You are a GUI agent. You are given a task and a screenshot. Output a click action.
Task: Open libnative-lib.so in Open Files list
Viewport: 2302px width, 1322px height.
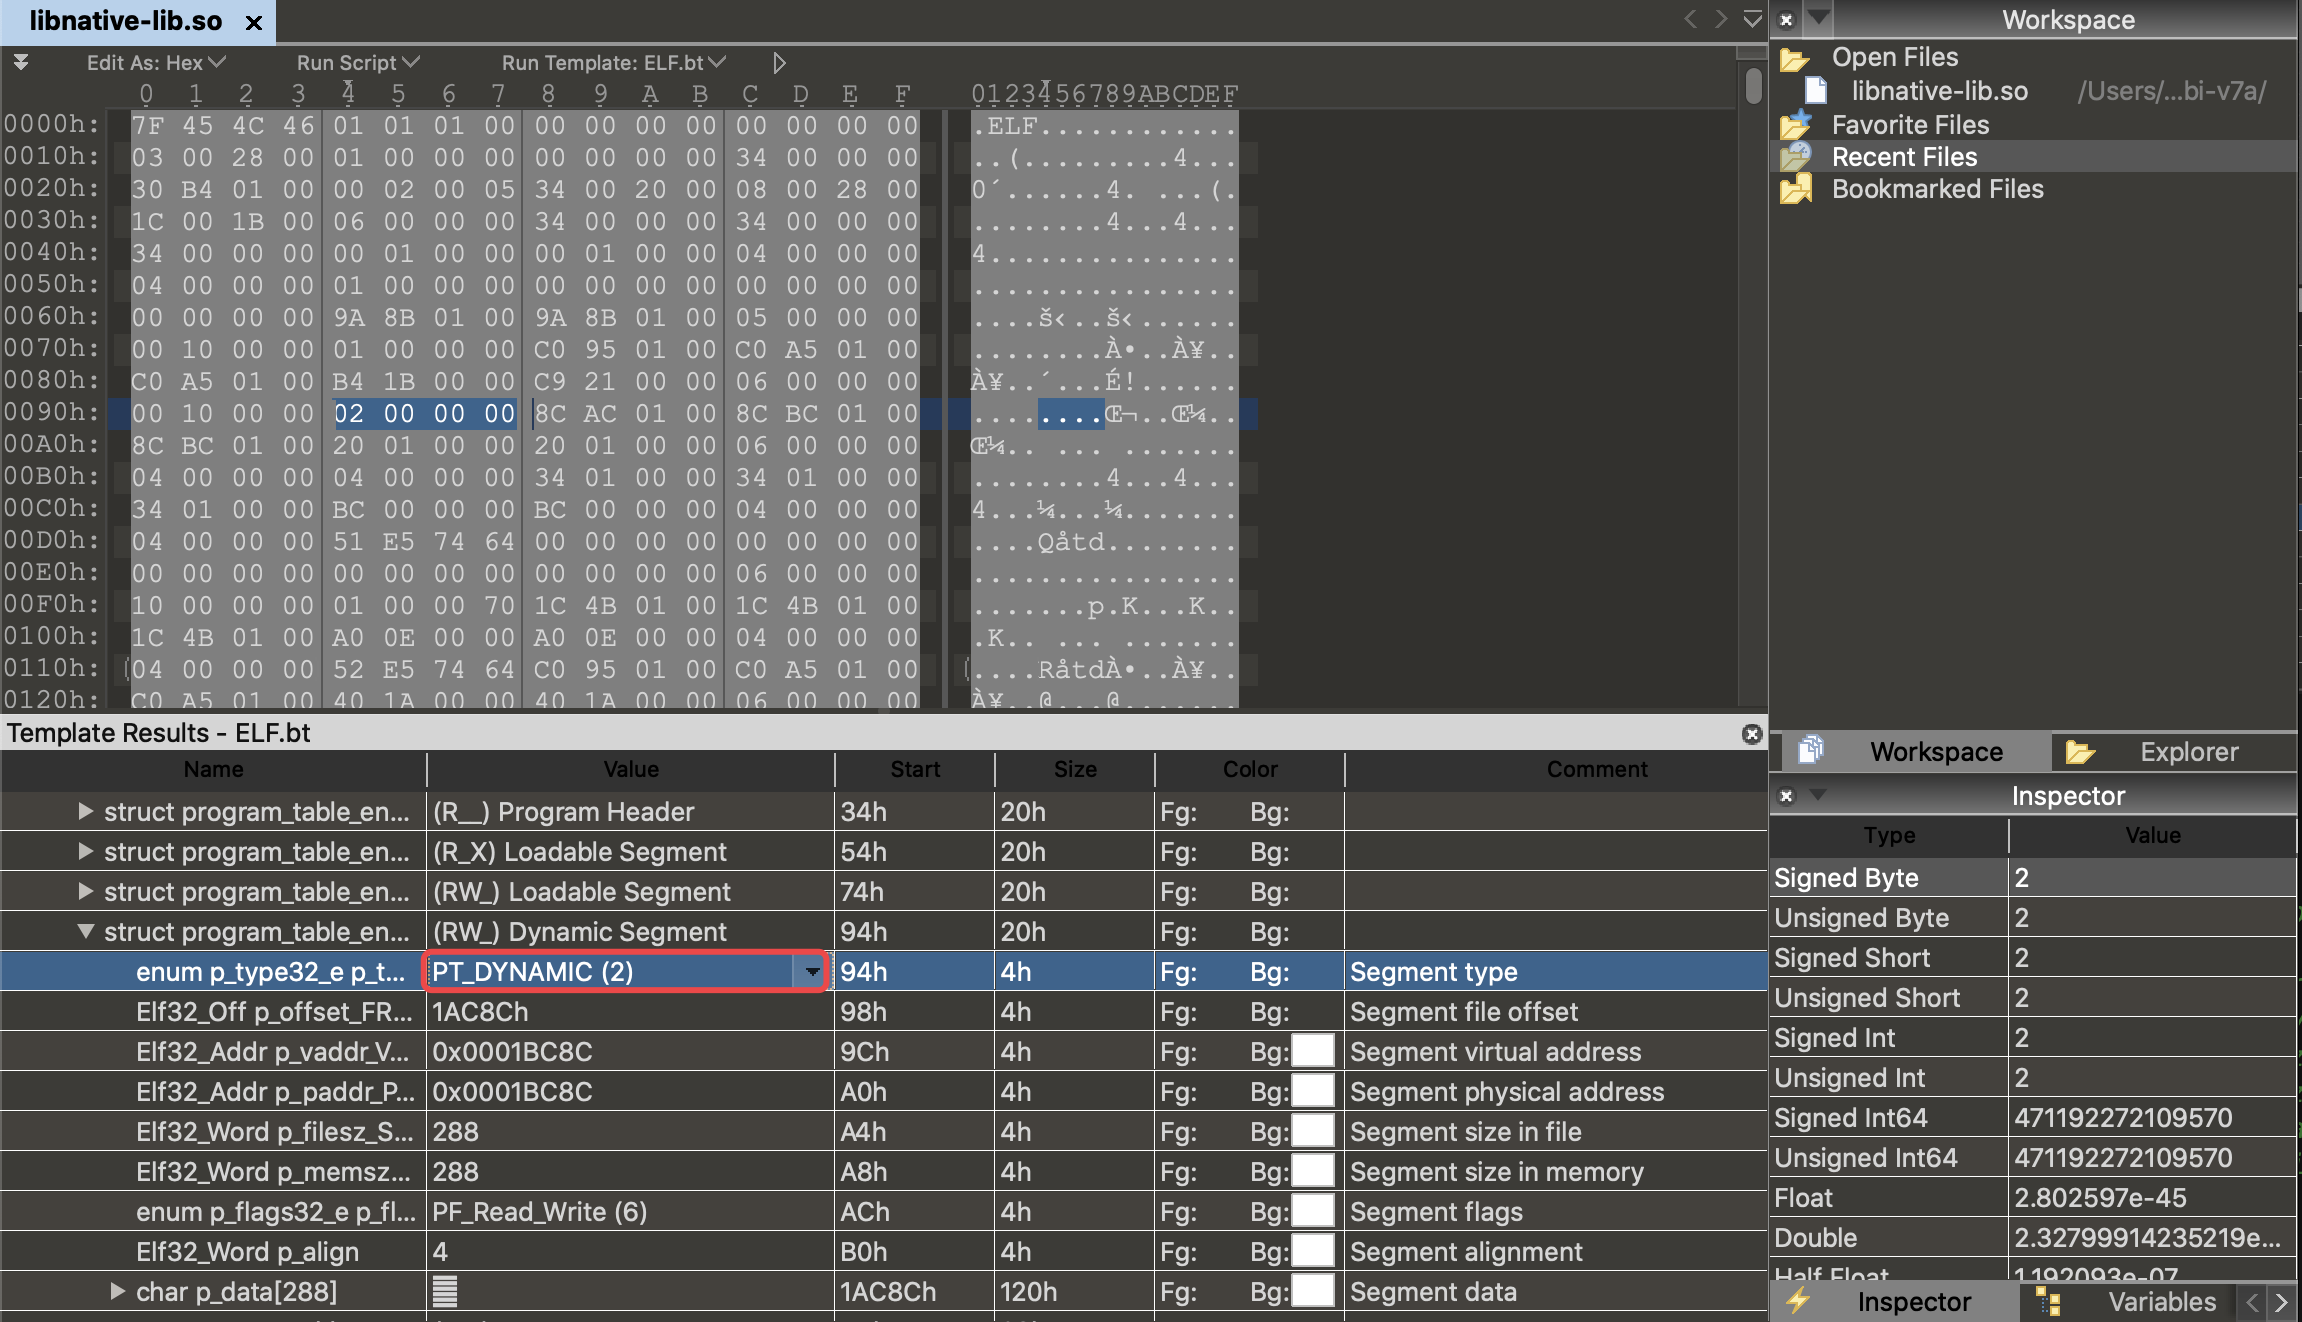[x=1938, y=92]
